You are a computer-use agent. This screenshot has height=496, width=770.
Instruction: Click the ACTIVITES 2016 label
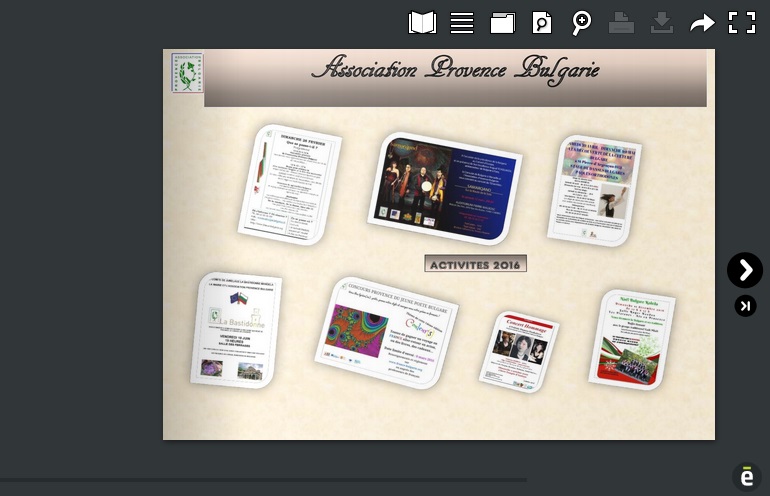click(x=475, y=264)
